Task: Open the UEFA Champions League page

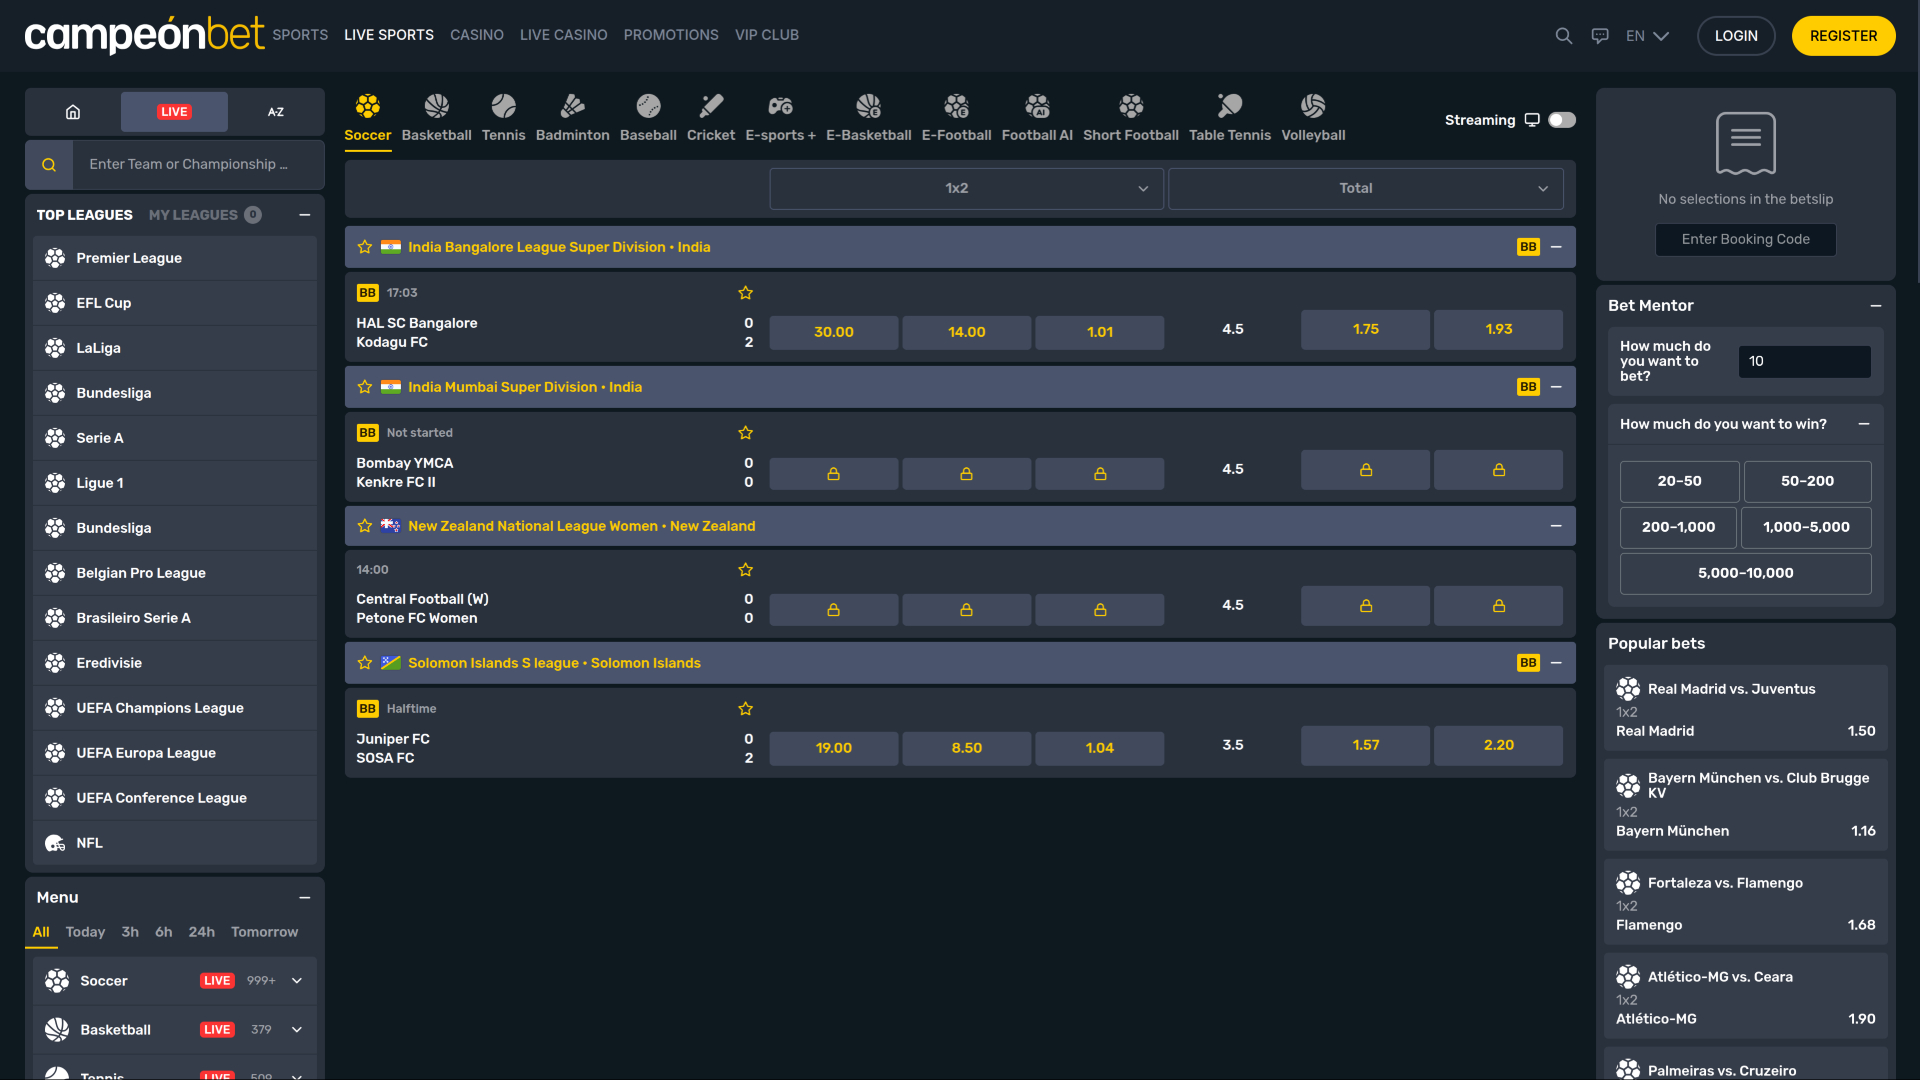Action: 160,707
